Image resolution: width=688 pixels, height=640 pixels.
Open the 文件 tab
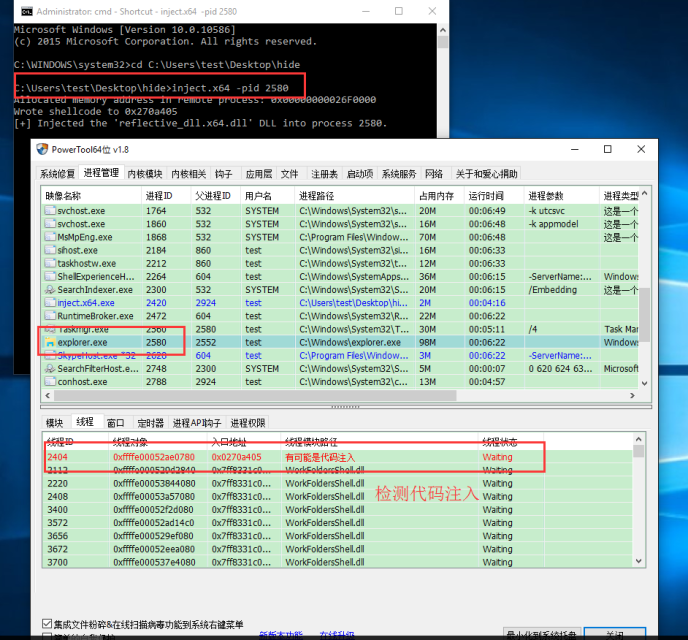(x=289, y=174)
